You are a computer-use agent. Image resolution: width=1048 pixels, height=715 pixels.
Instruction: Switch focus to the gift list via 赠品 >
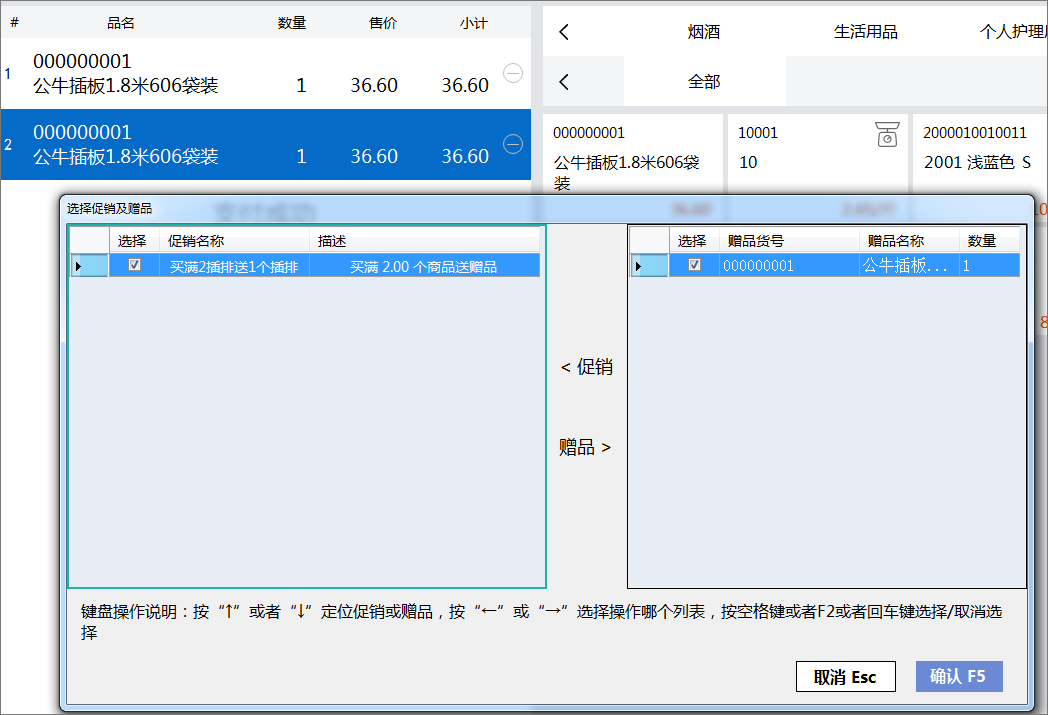pos(585,447)
